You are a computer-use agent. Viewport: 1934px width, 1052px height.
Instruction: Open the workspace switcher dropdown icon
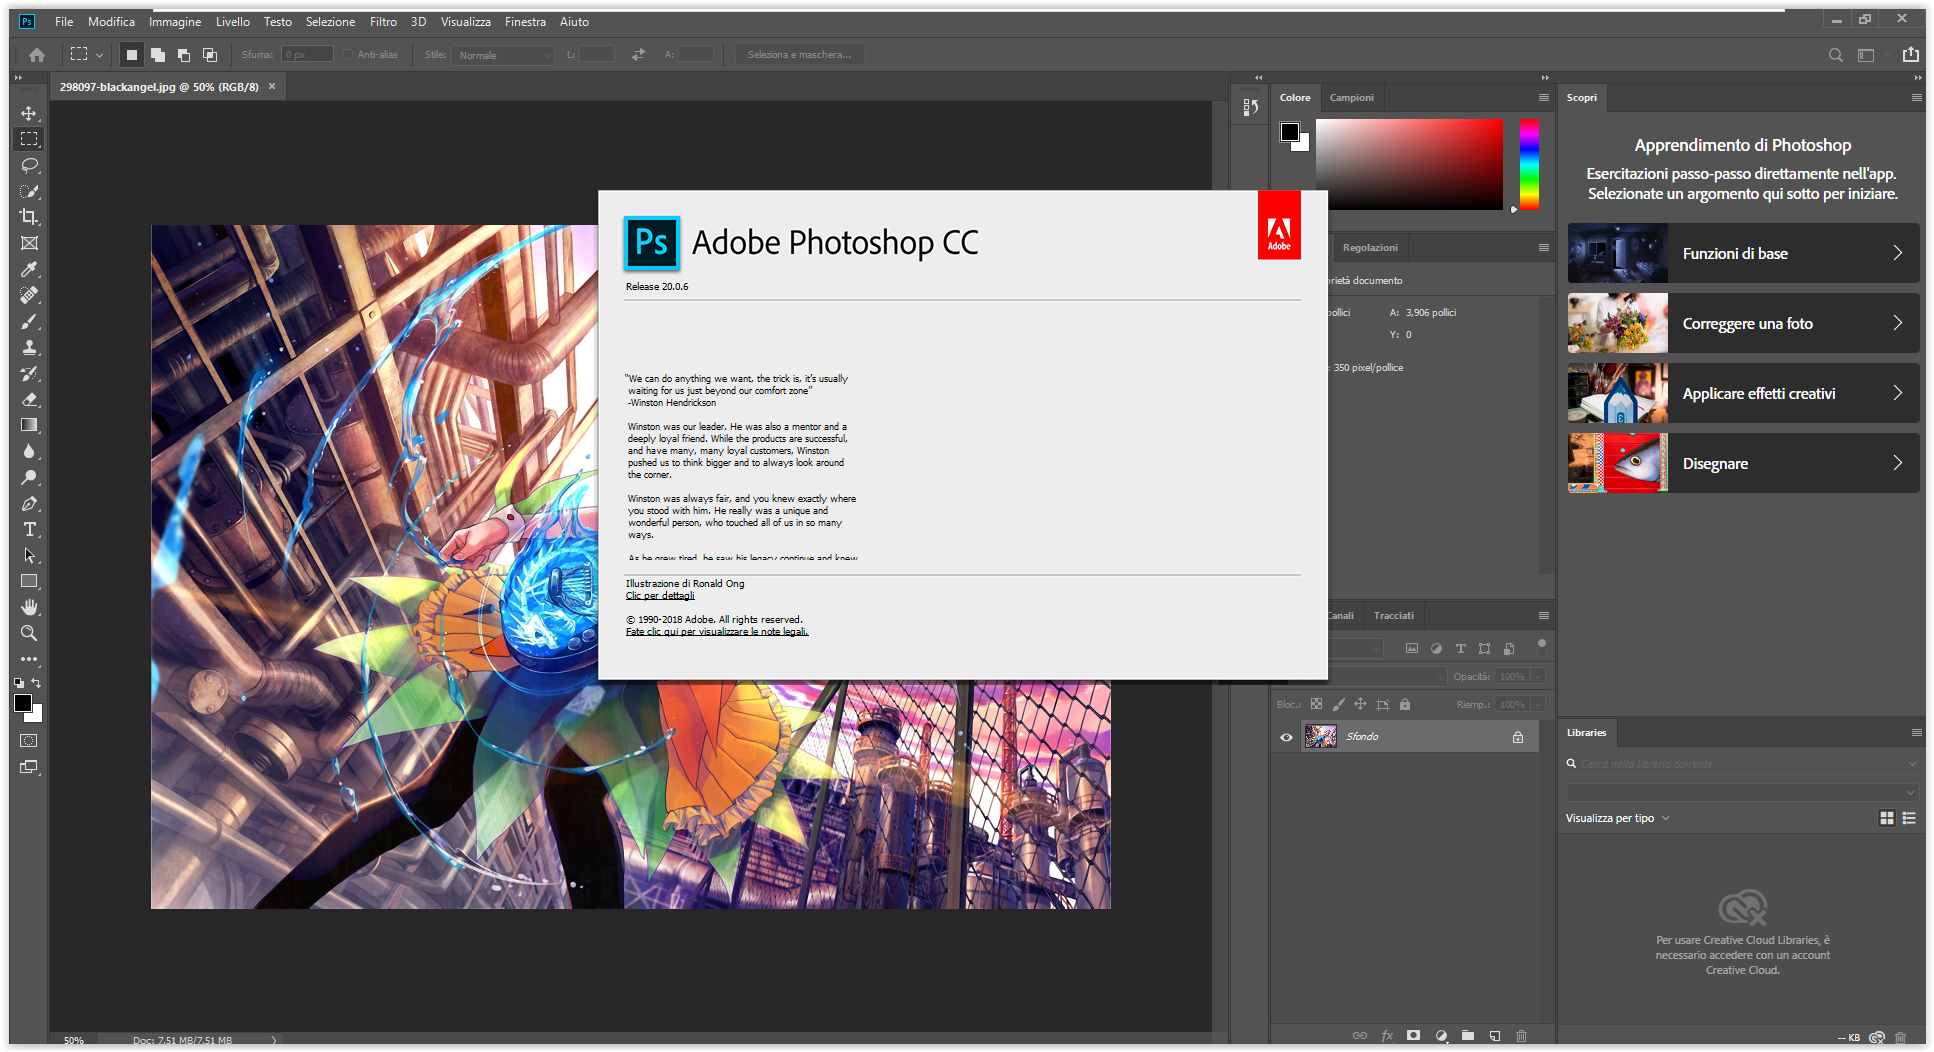pyautogui.click(x=1866, y=55)
